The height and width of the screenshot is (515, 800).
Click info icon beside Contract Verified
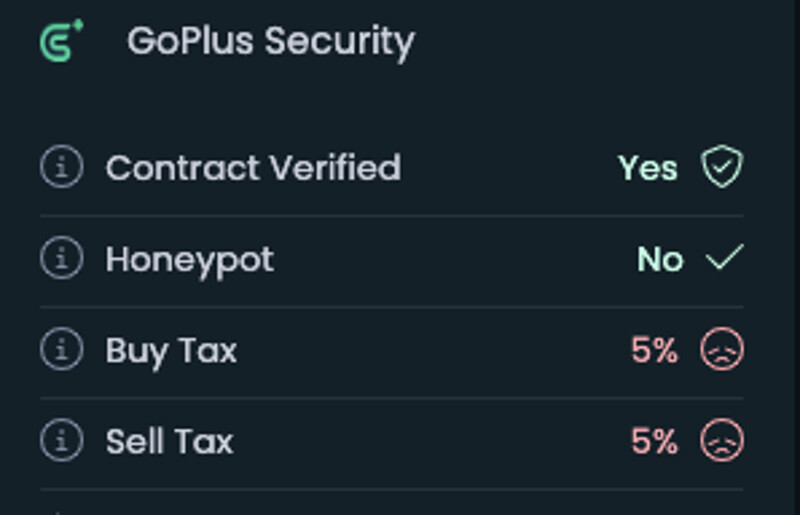click(61, 167)
